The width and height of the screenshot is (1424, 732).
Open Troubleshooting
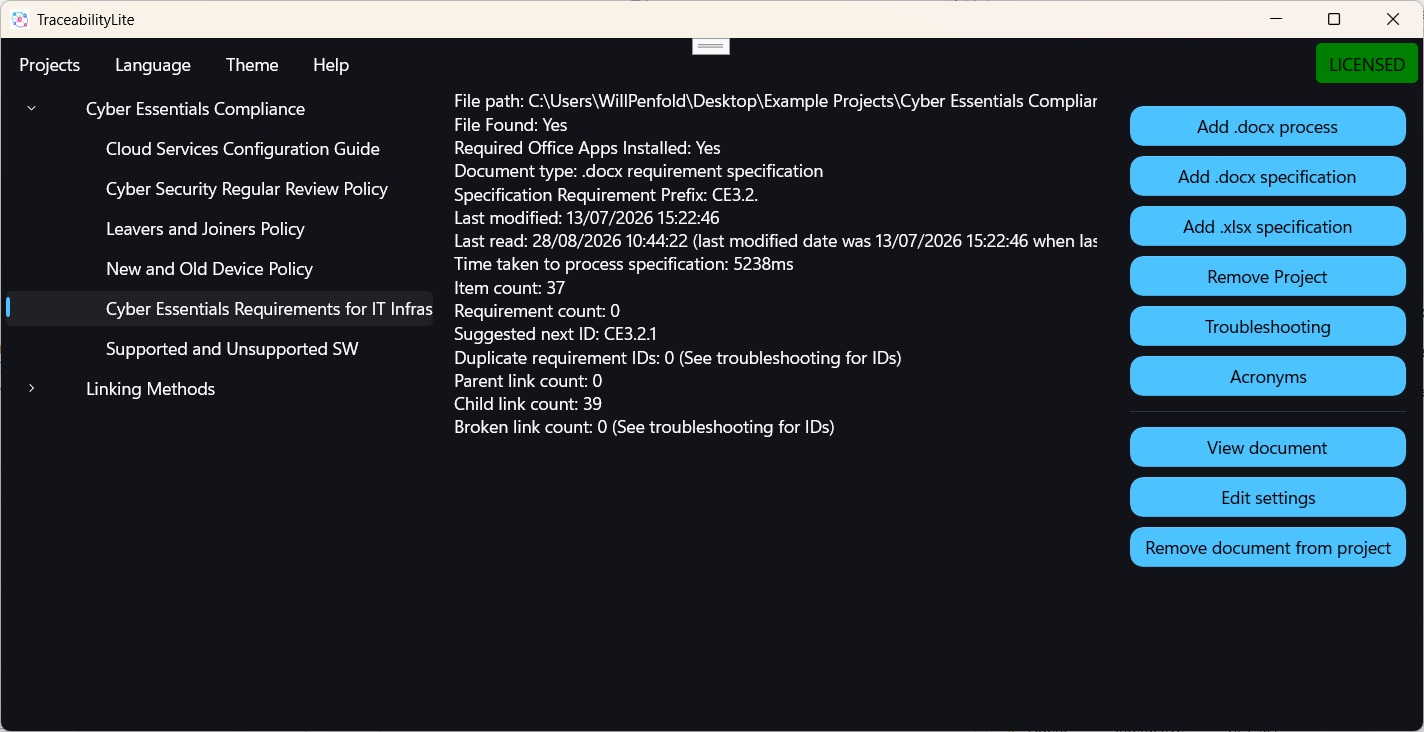[x=1267, y=327]
